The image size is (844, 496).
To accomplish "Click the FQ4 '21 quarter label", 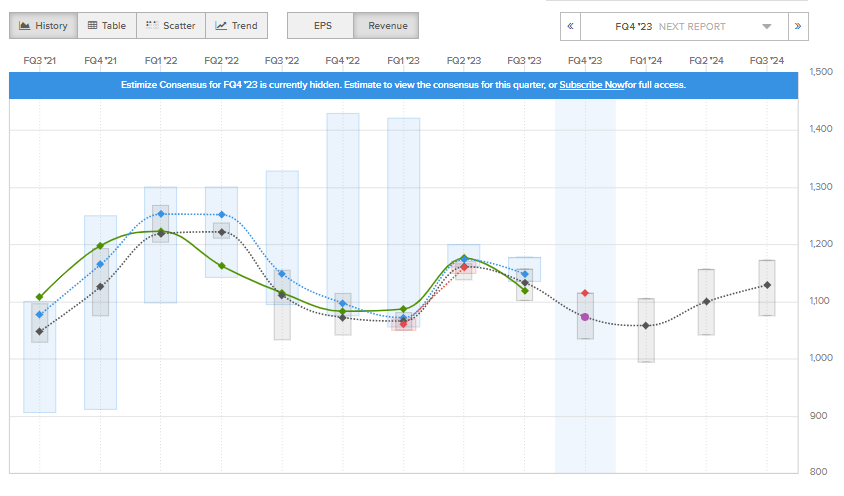I will tap(100, 61).
